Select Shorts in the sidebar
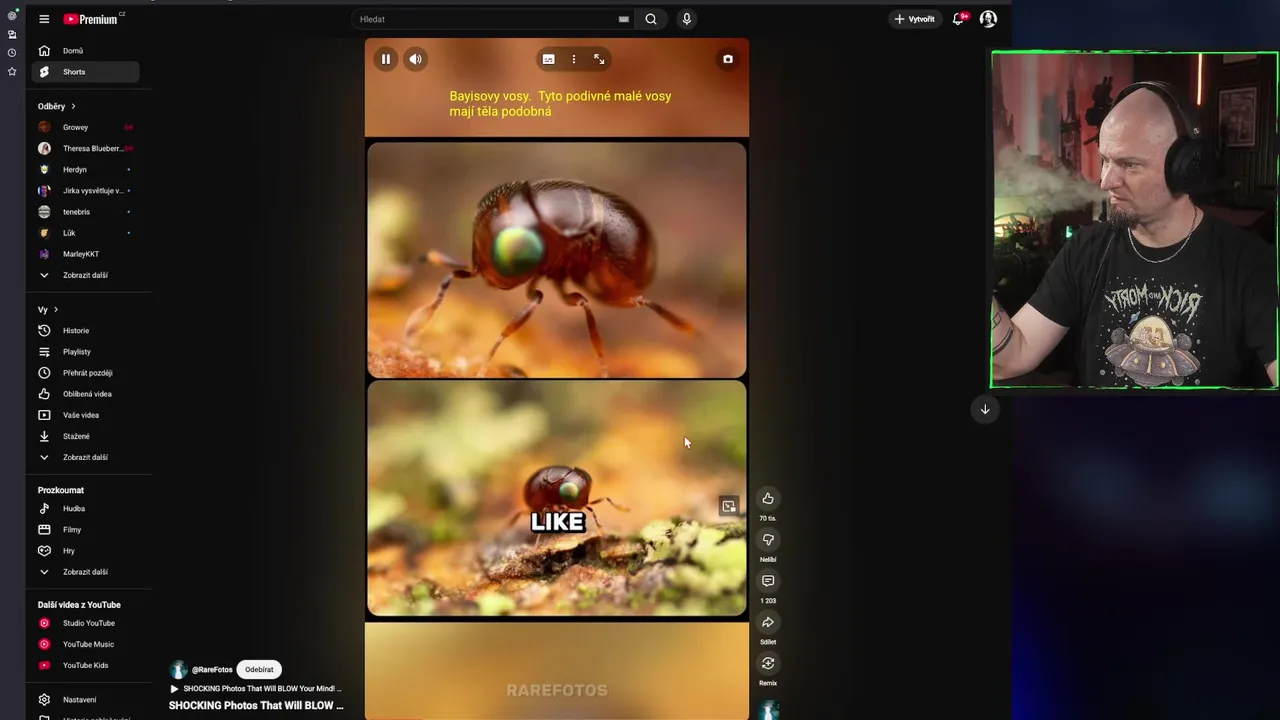 pos(85,72)
